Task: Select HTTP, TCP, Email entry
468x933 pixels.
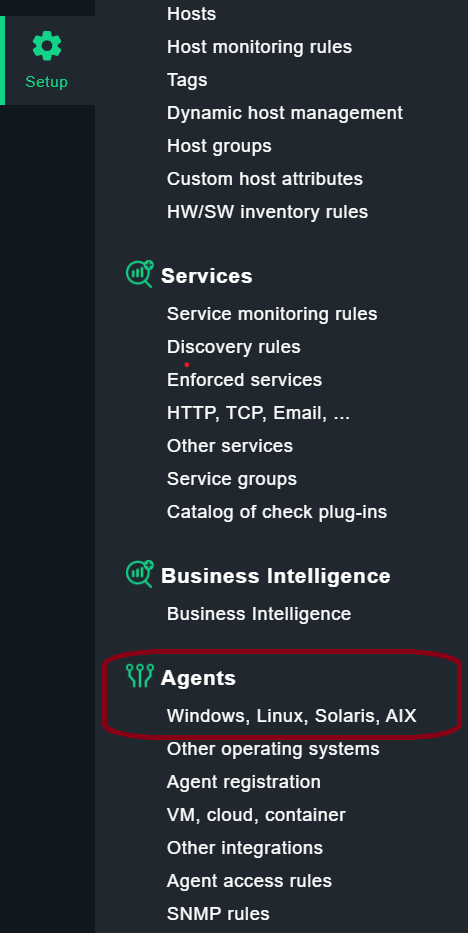Action: point(259,413)
